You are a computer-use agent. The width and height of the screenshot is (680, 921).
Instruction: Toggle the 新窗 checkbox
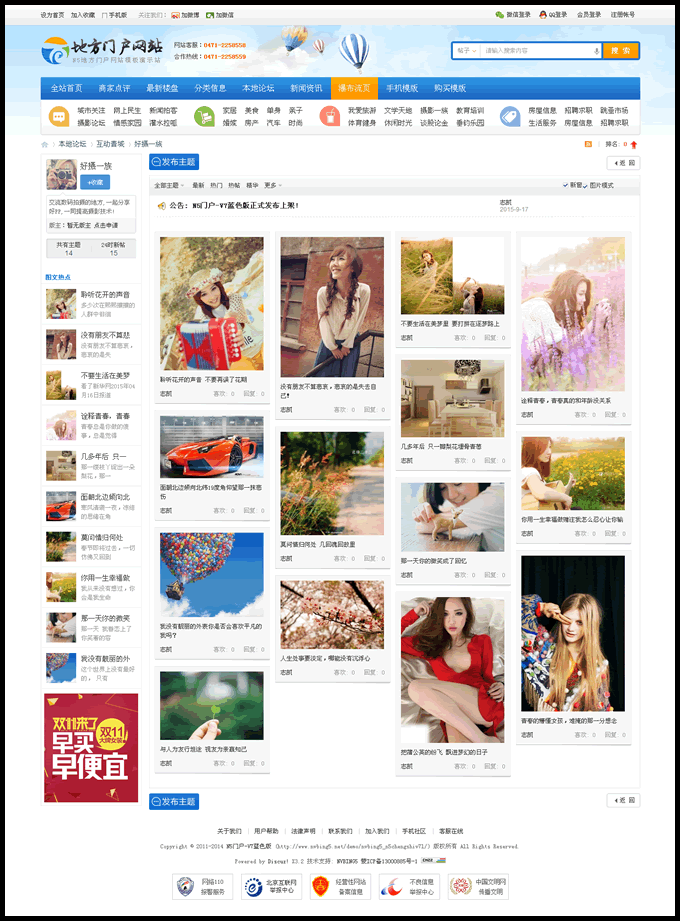coord(565,185)
